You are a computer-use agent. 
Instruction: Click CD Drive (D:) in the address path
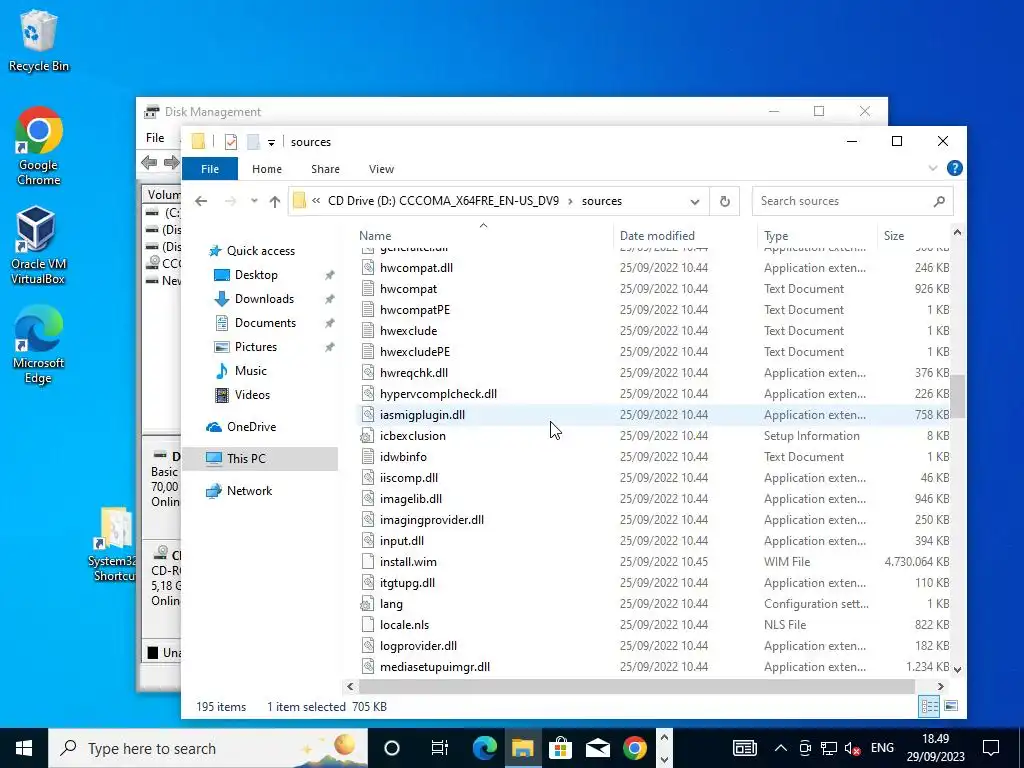pyautogui.click(x=443, y=201)
